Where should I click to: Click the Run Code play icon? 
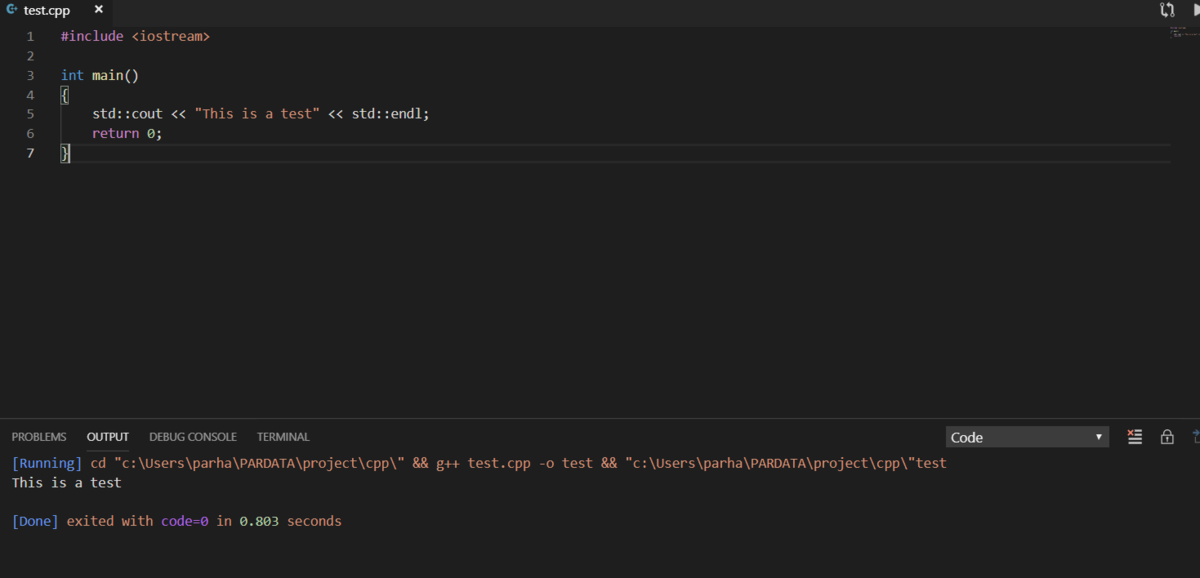1194,10
